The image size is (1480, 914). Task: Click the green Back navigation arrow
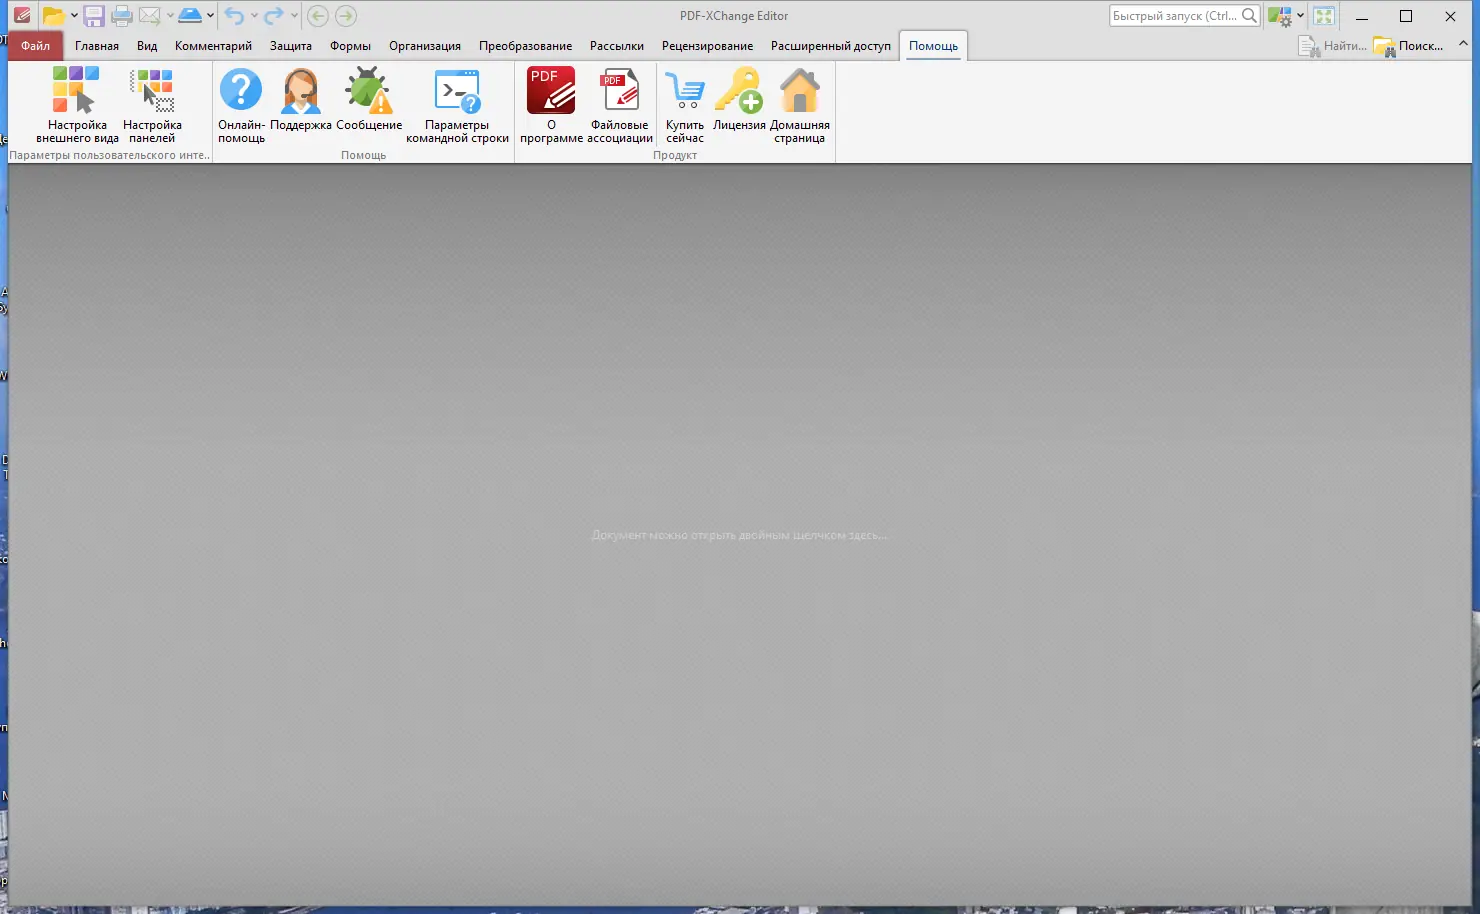point(318,16)
